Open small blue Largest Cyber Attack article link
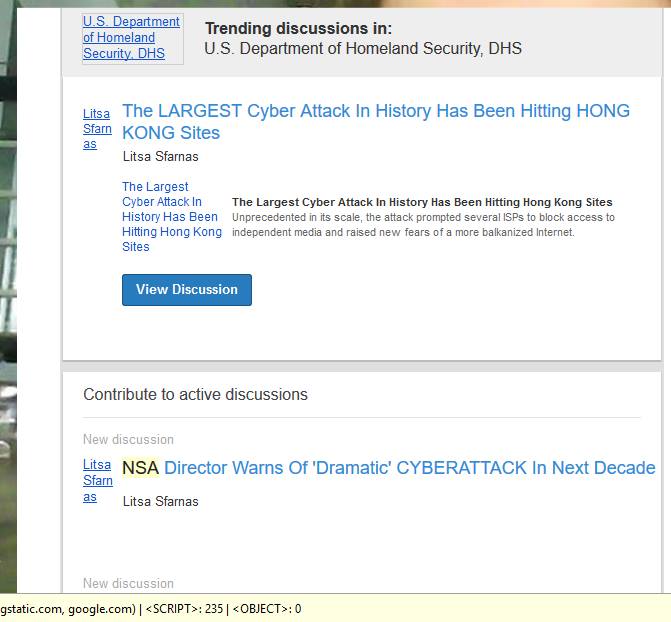 pos(171,216)
